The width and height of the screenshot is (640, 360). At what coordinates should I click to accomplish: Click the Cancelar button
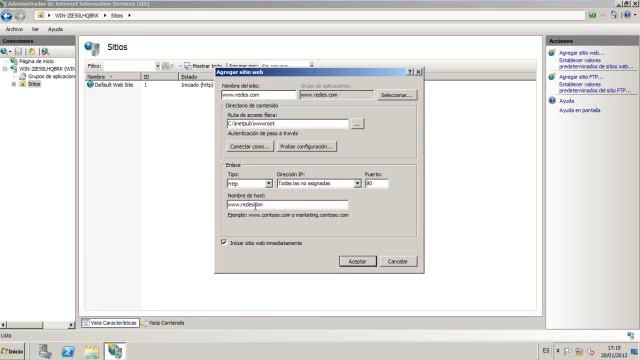[x=398, y=261]
